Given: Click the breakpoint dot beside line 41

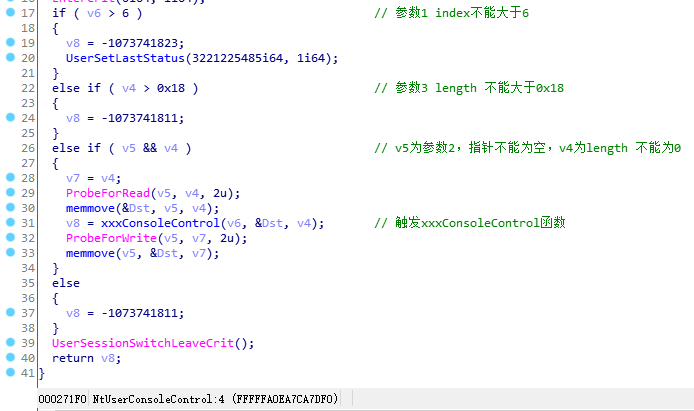Looking at the screenshot, I should [11, 373].
